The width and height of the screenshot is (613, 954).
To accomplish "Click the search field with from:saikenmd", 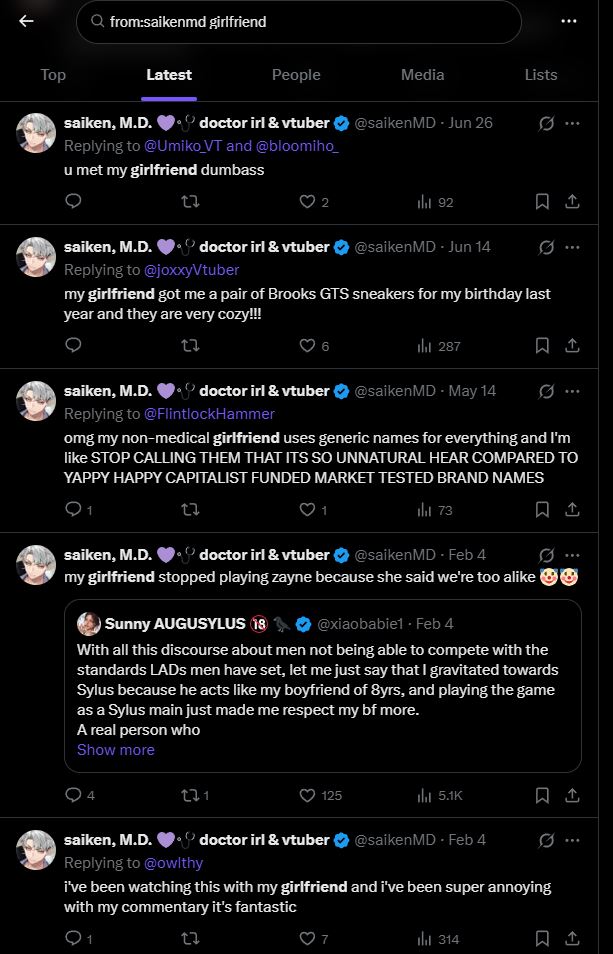I will click(298, 21).
